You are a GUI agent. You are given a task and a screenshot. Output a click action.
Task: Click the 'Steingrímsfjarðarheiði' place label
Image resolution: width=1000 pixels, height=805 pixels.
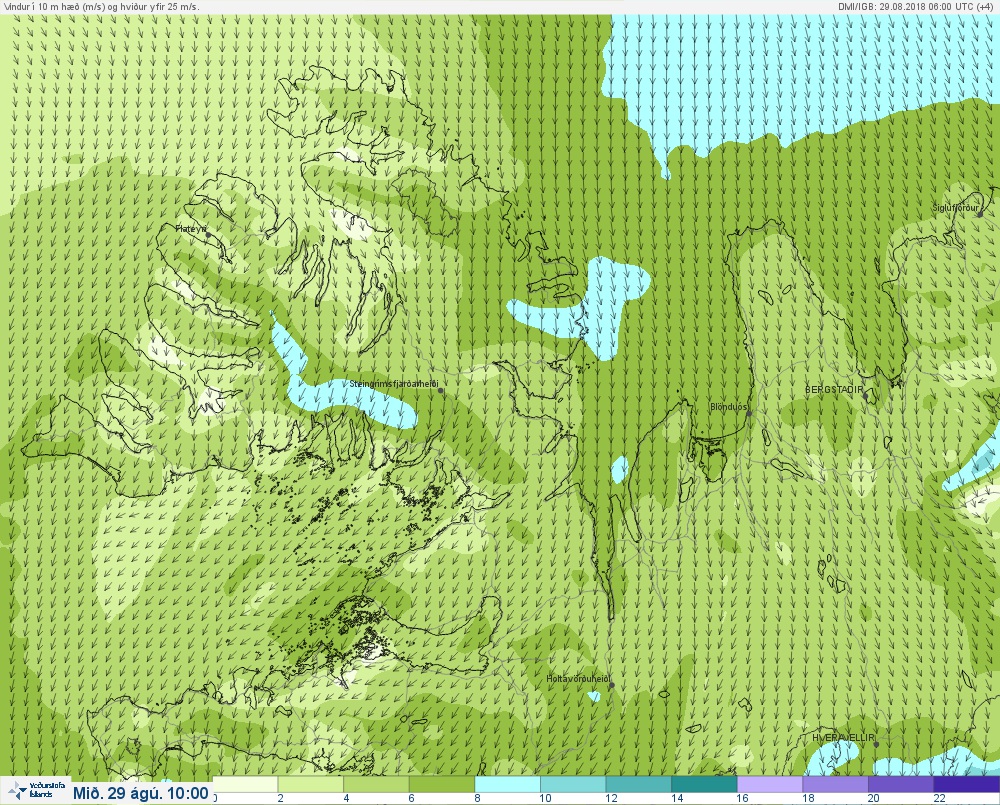pos(394,384)
